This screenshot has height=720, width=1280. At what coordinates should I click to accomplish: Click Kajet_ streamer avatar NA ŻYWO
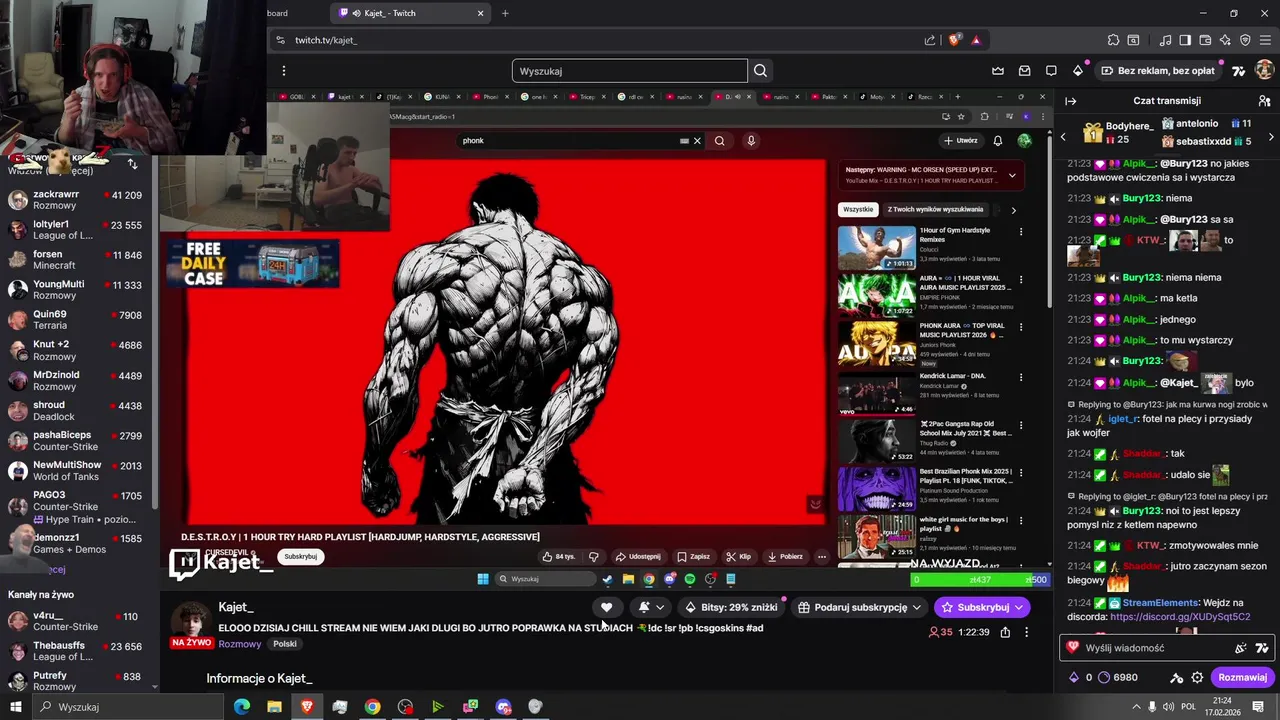(x=191, y=626)
